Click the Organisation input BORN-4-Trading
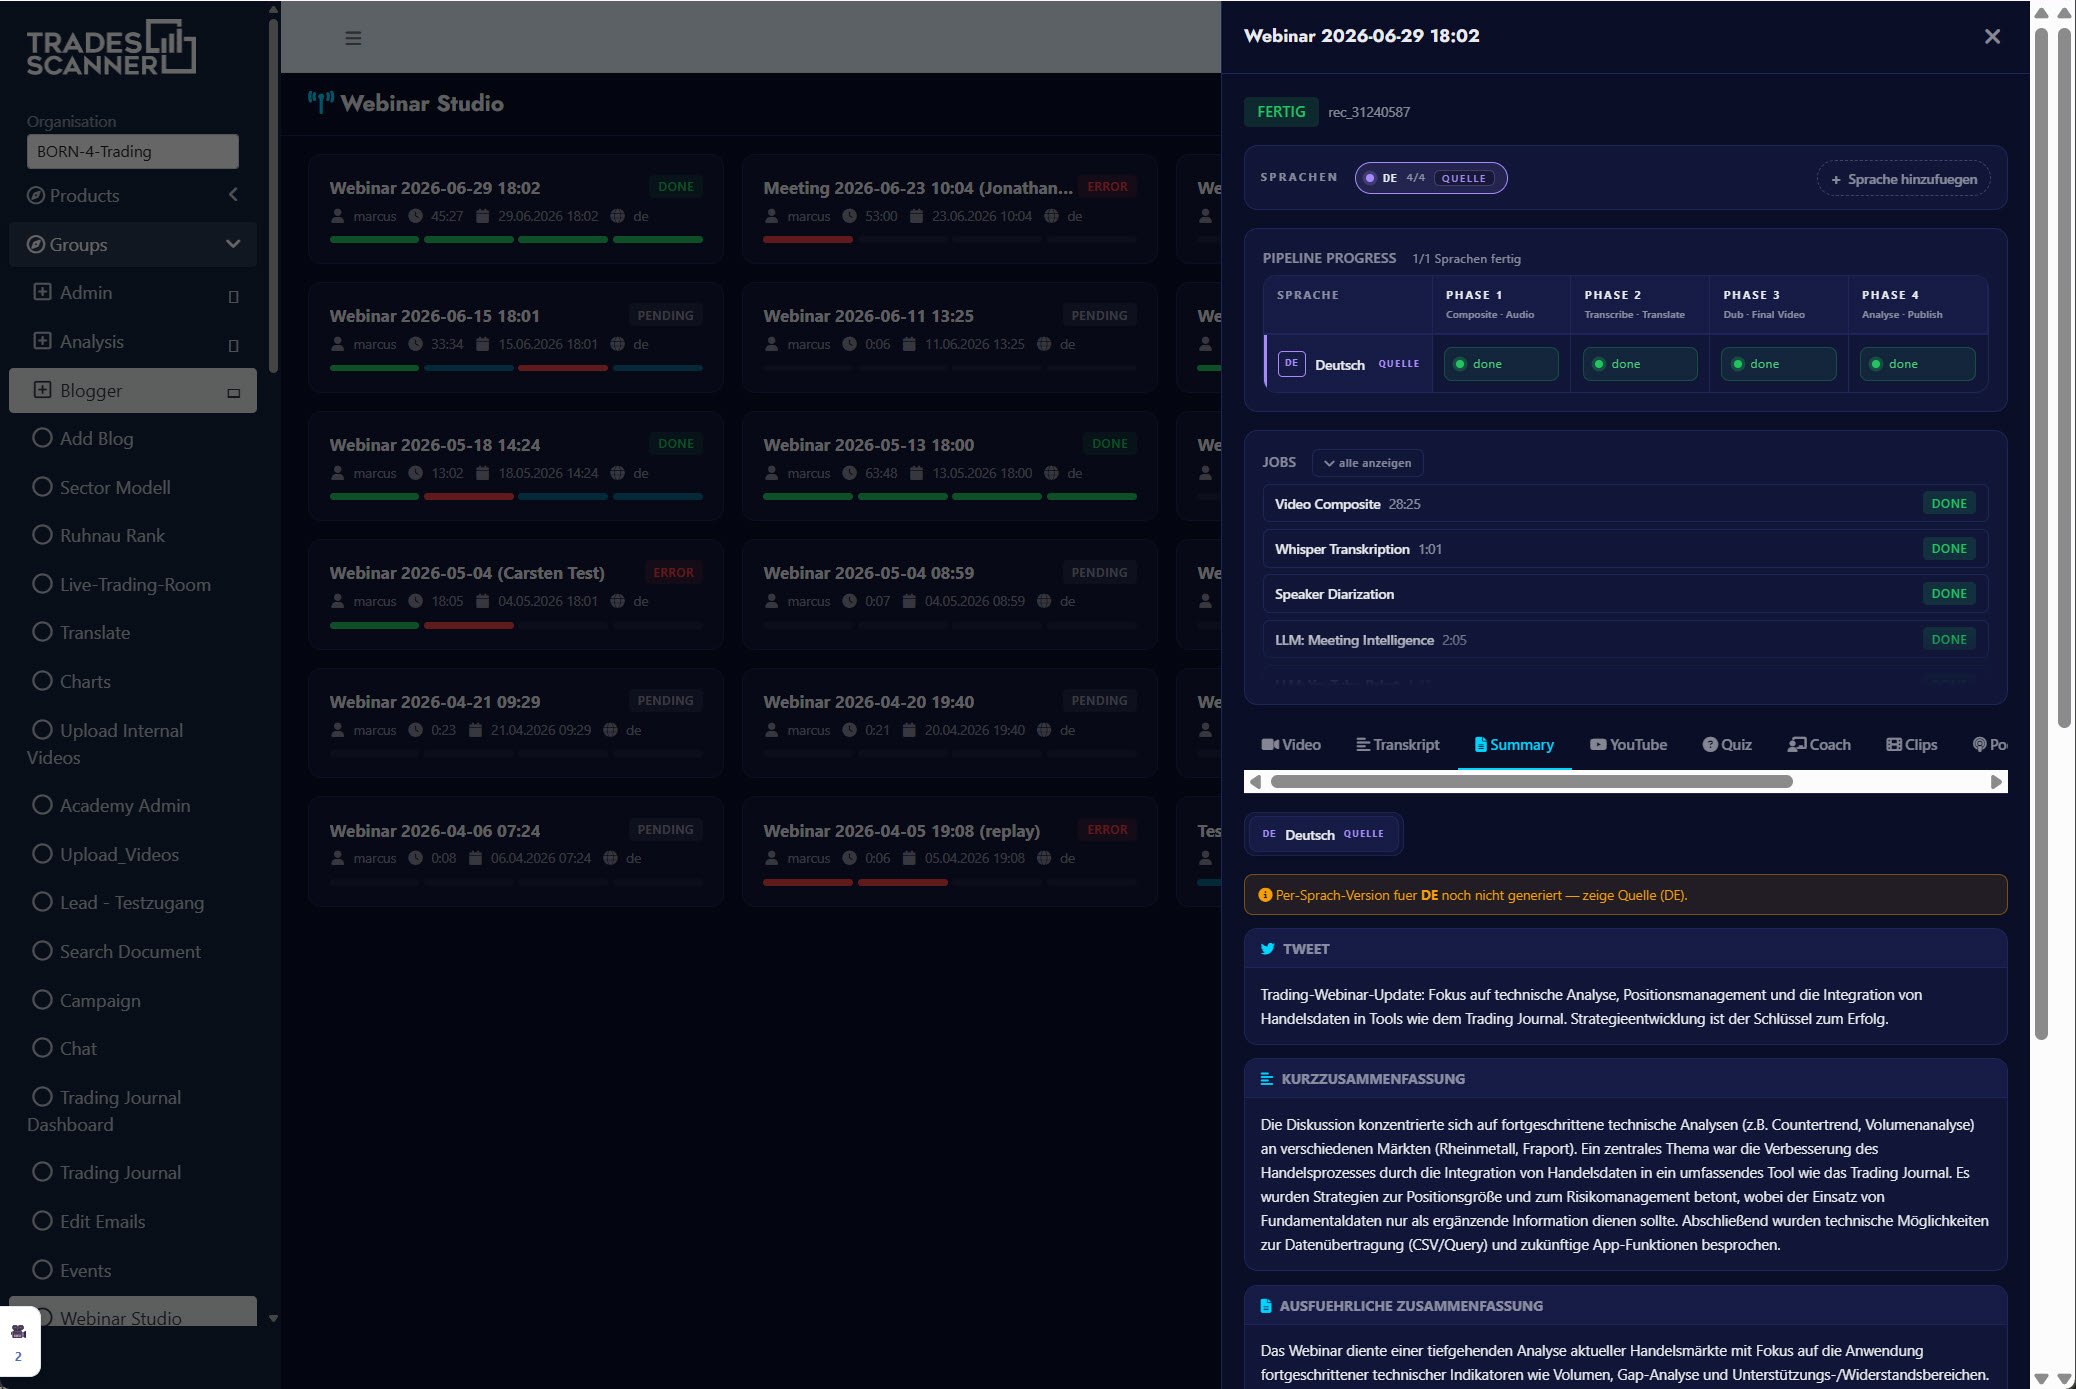Image resolution: width=2076 pixels, height=1389 pixels. pos(132,151)
